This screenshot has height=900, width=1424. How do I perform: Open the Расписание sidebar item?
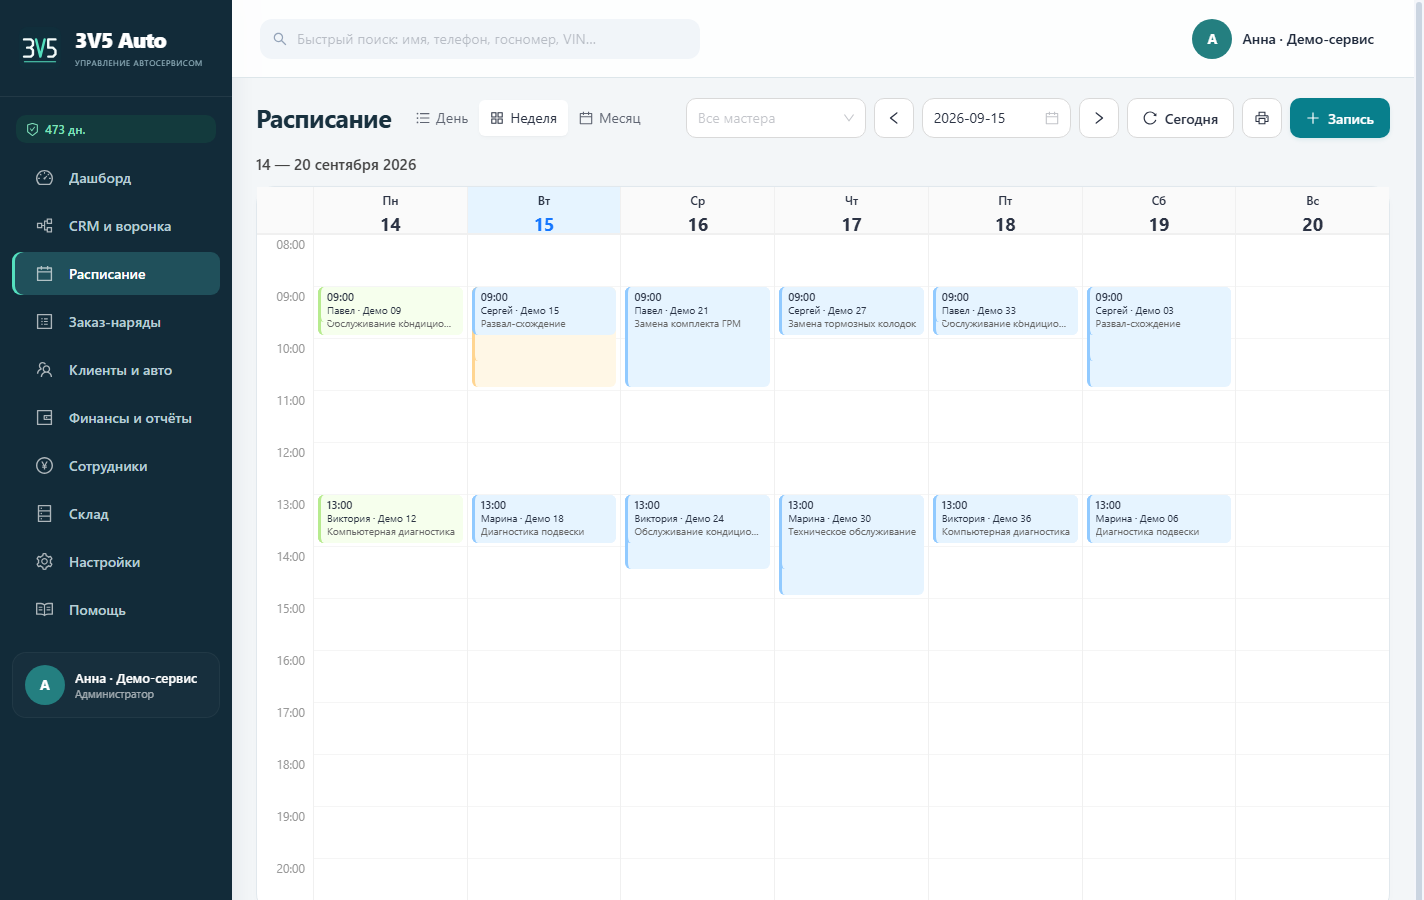(116, 274)
